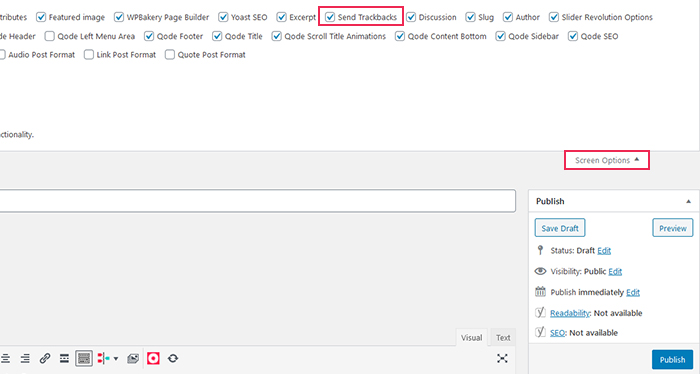The height and width of the screenshot is (374, 700).
Task: Enable the Link Post Format checkbox
Action: click(89, 54)
